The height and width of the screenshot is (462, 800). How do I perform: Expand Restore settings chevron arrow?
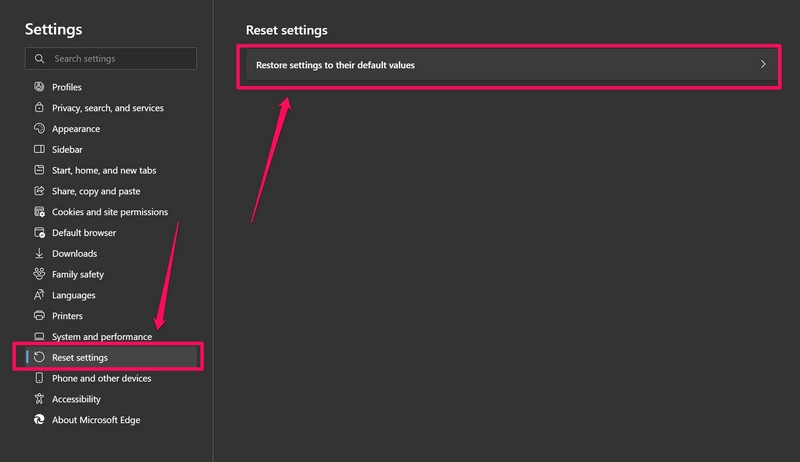(763, 65)
